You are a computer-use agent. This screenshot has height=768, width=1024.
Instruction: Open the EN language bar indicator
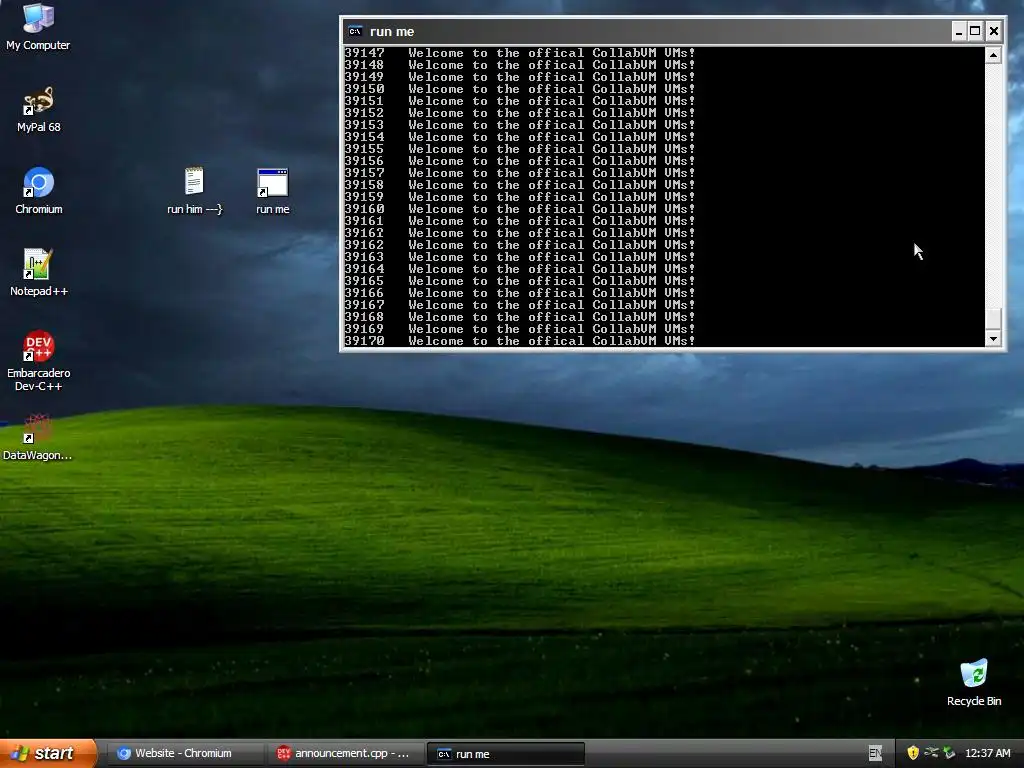point(875,753)
